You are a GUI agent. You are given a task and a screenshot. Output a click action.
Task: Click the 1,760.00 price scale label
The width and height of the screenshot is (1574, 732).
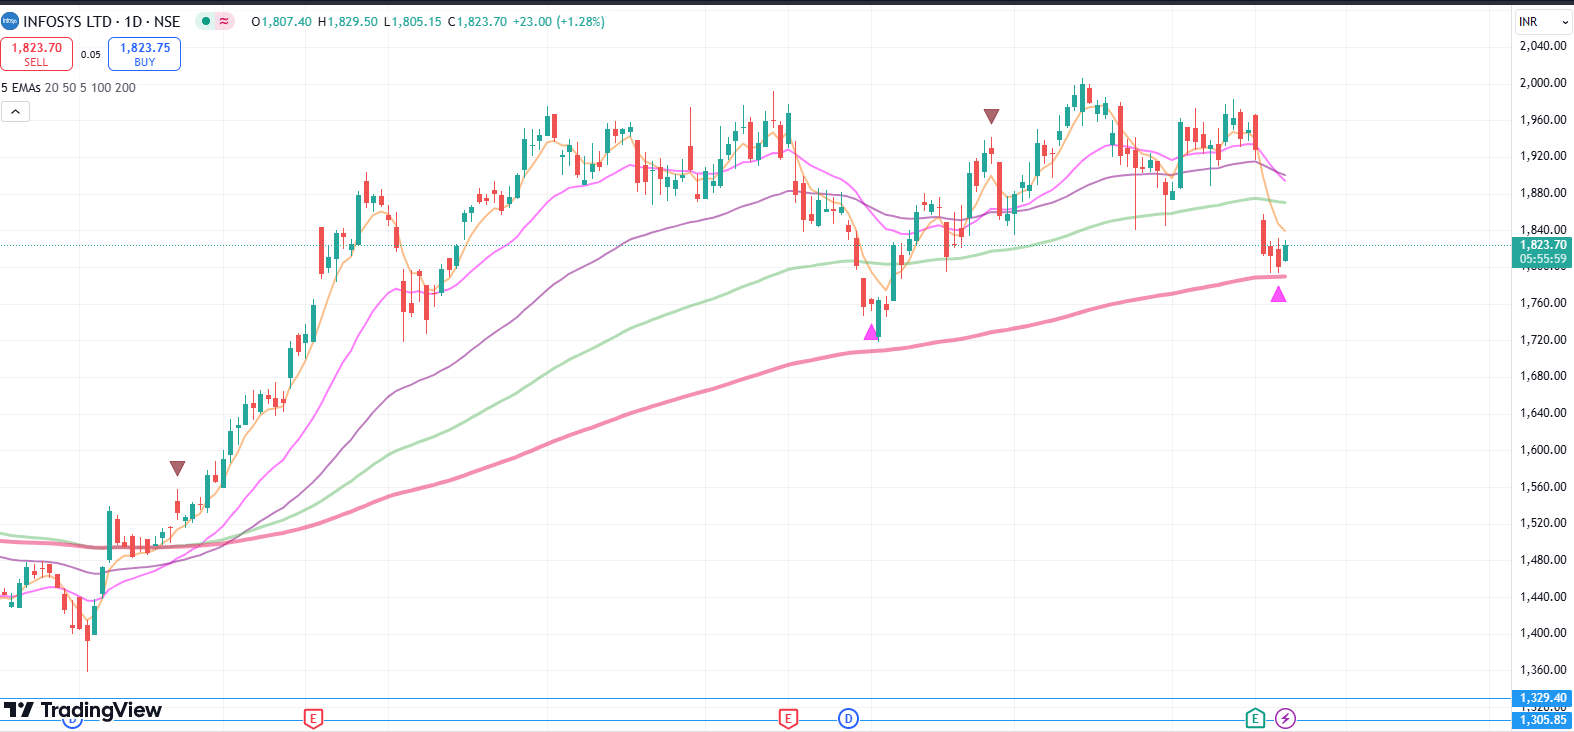1543,303
